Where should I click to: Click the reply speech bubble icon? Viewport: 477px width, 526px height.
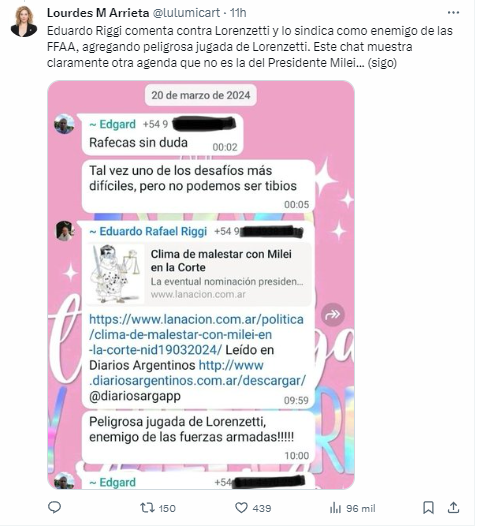point(55,507)
